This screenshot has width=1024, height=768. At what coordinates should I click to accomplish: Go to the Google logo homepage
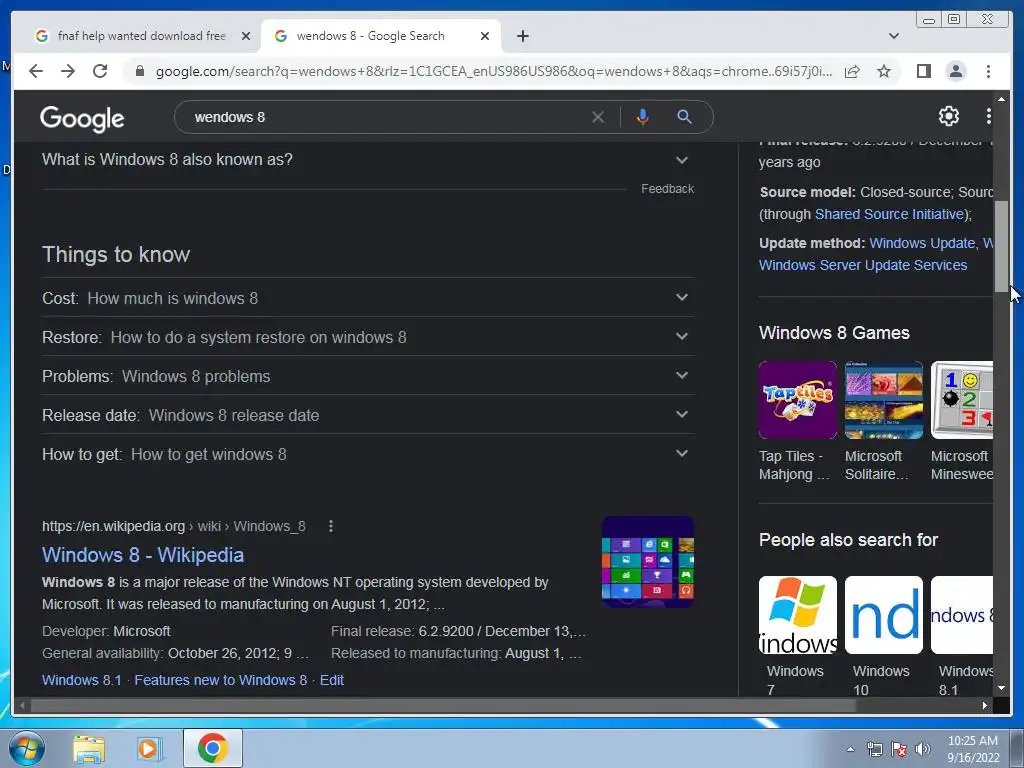click(82, 118)
